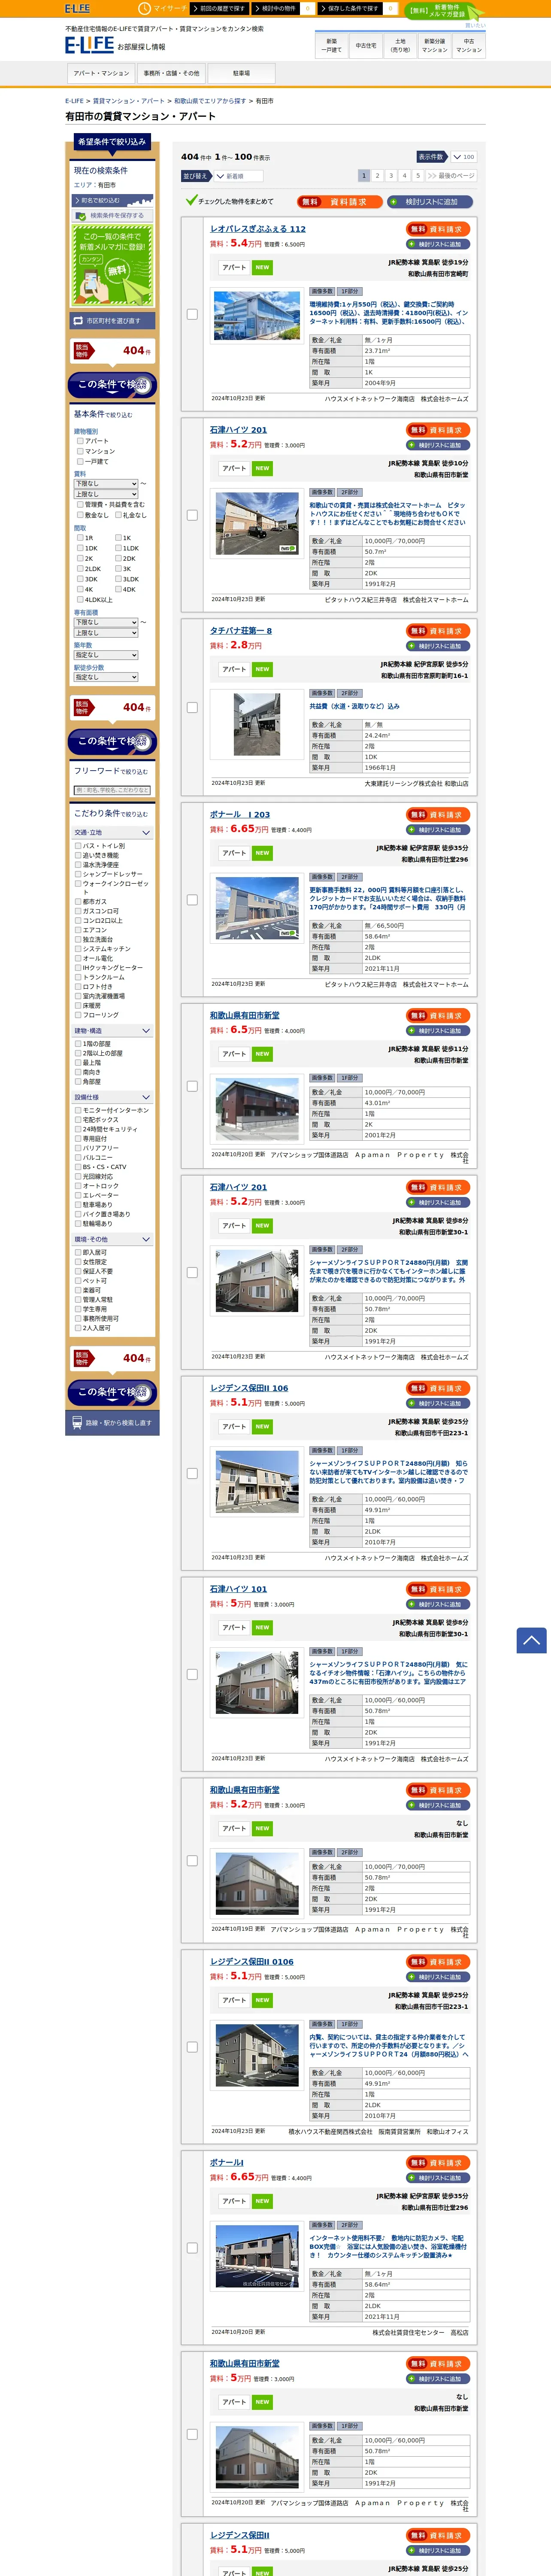Open the タチバナ荘第一 8 property photo
Screen dimensions: 551x2576
point(257,723)
